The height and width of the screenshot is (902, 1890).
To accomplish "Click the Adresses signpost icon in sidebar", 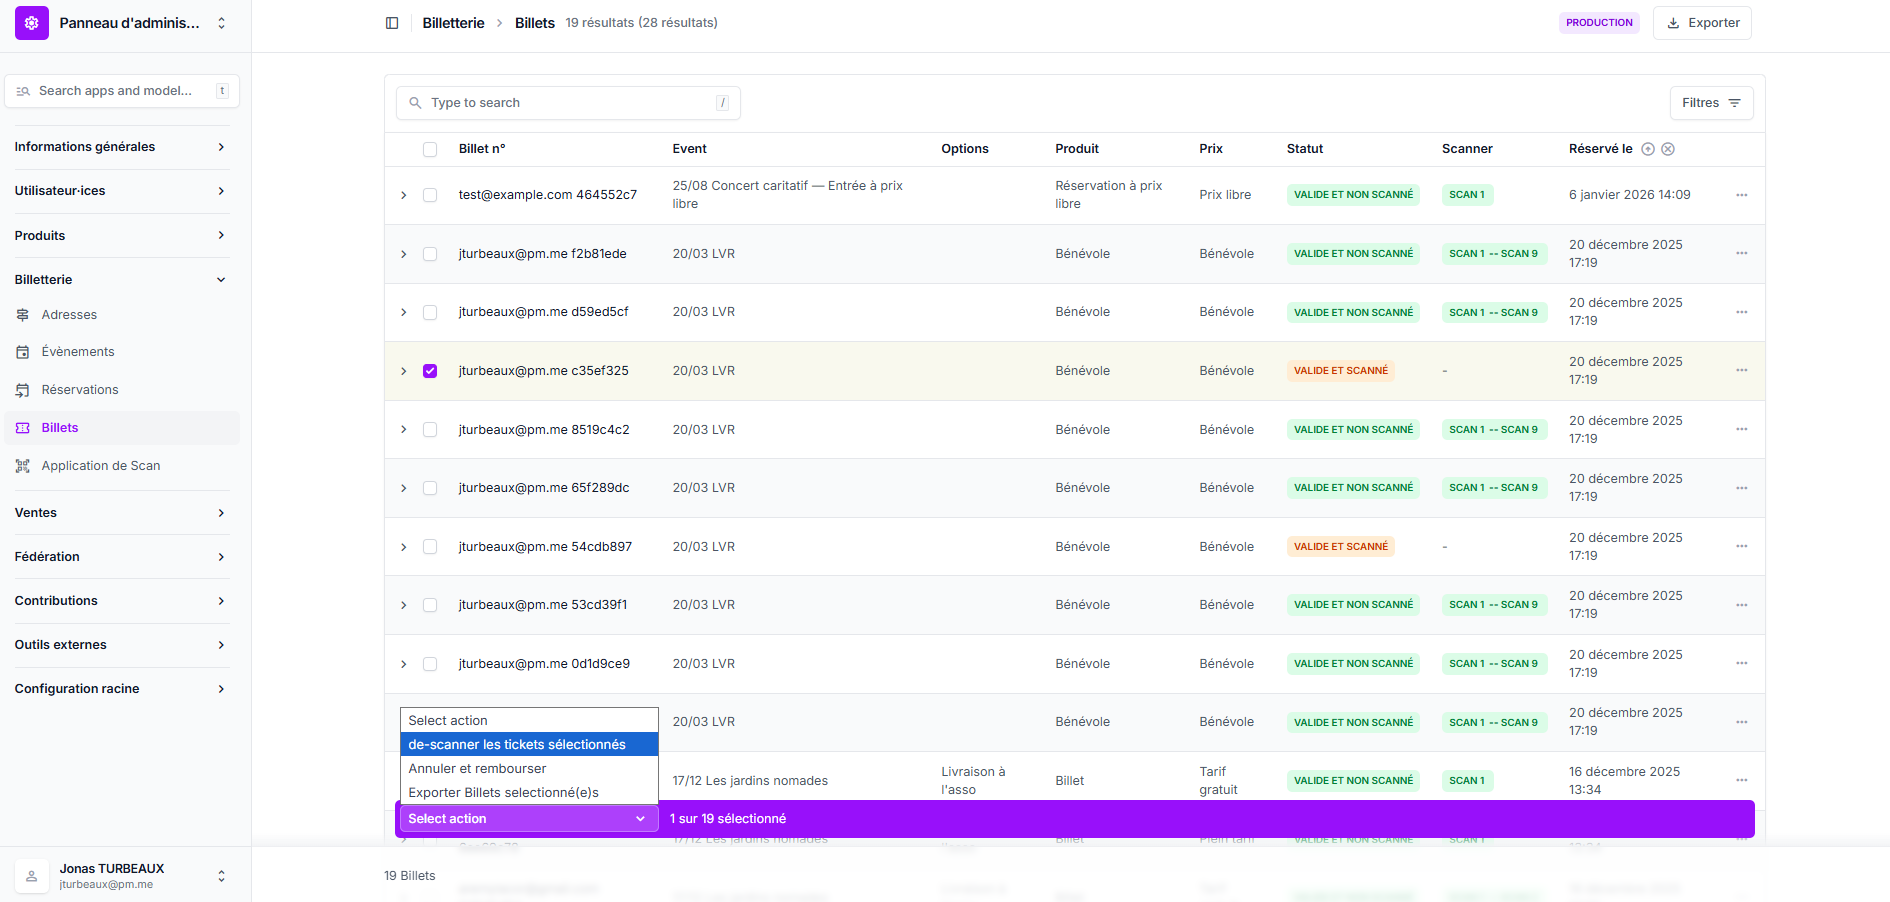I will (23, 315).
